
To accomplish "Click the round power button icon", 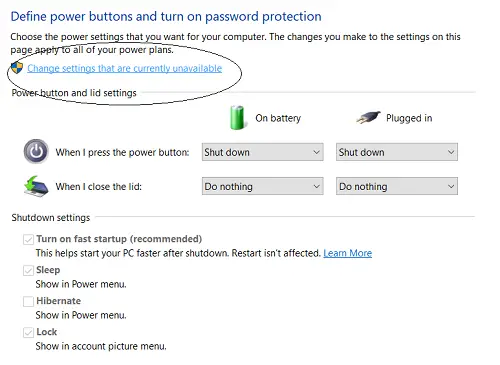I will pyautogui.click(x=36, y=152).
